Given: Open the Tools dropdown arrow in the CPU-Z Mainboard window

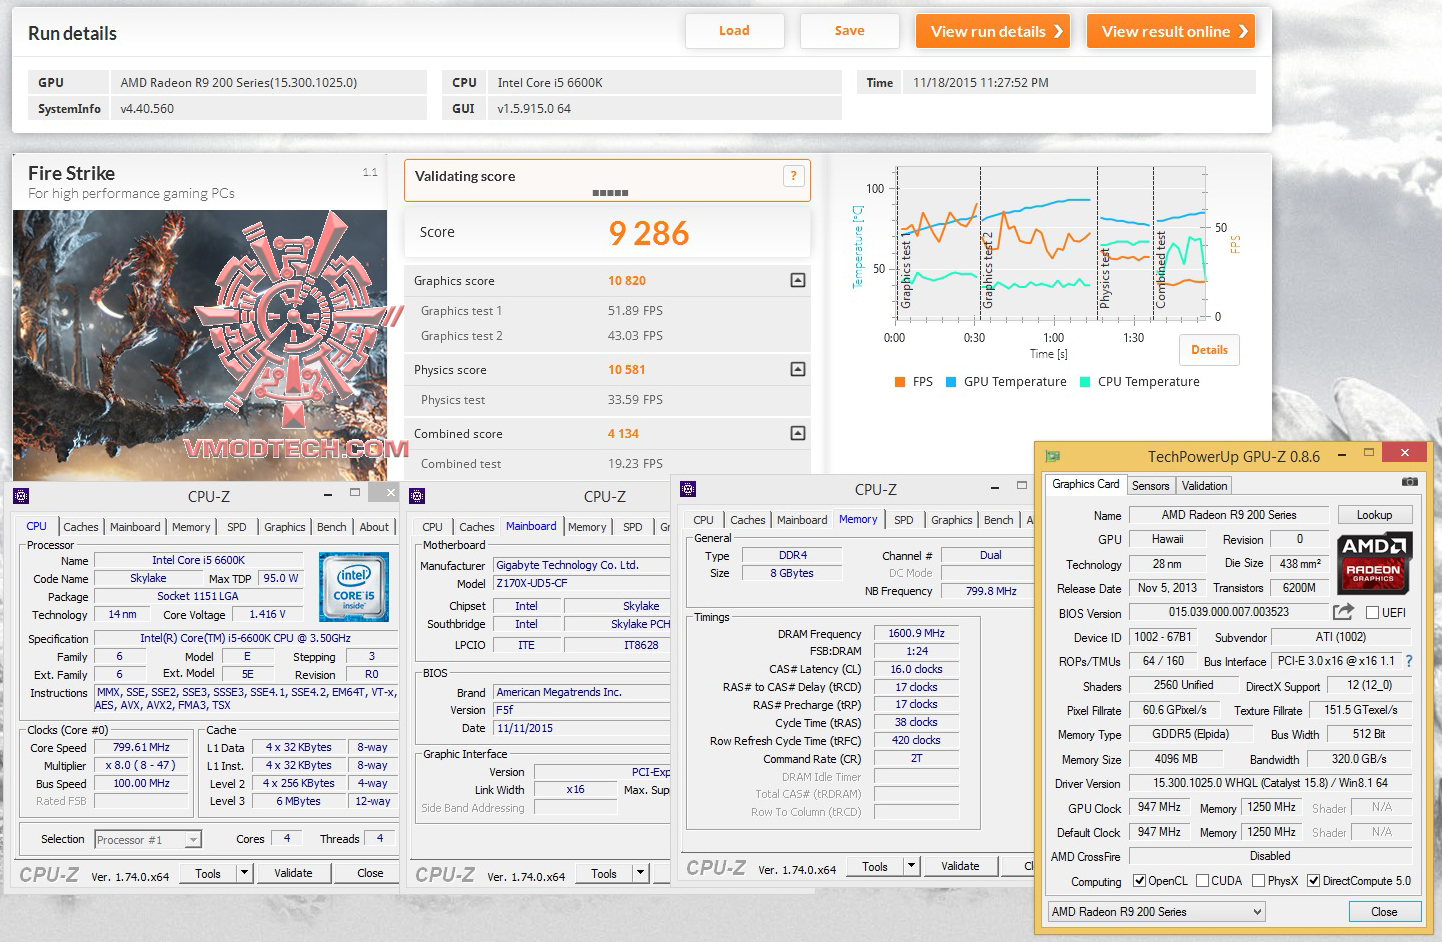Looking at the screenshot, I should pos(640,873).
